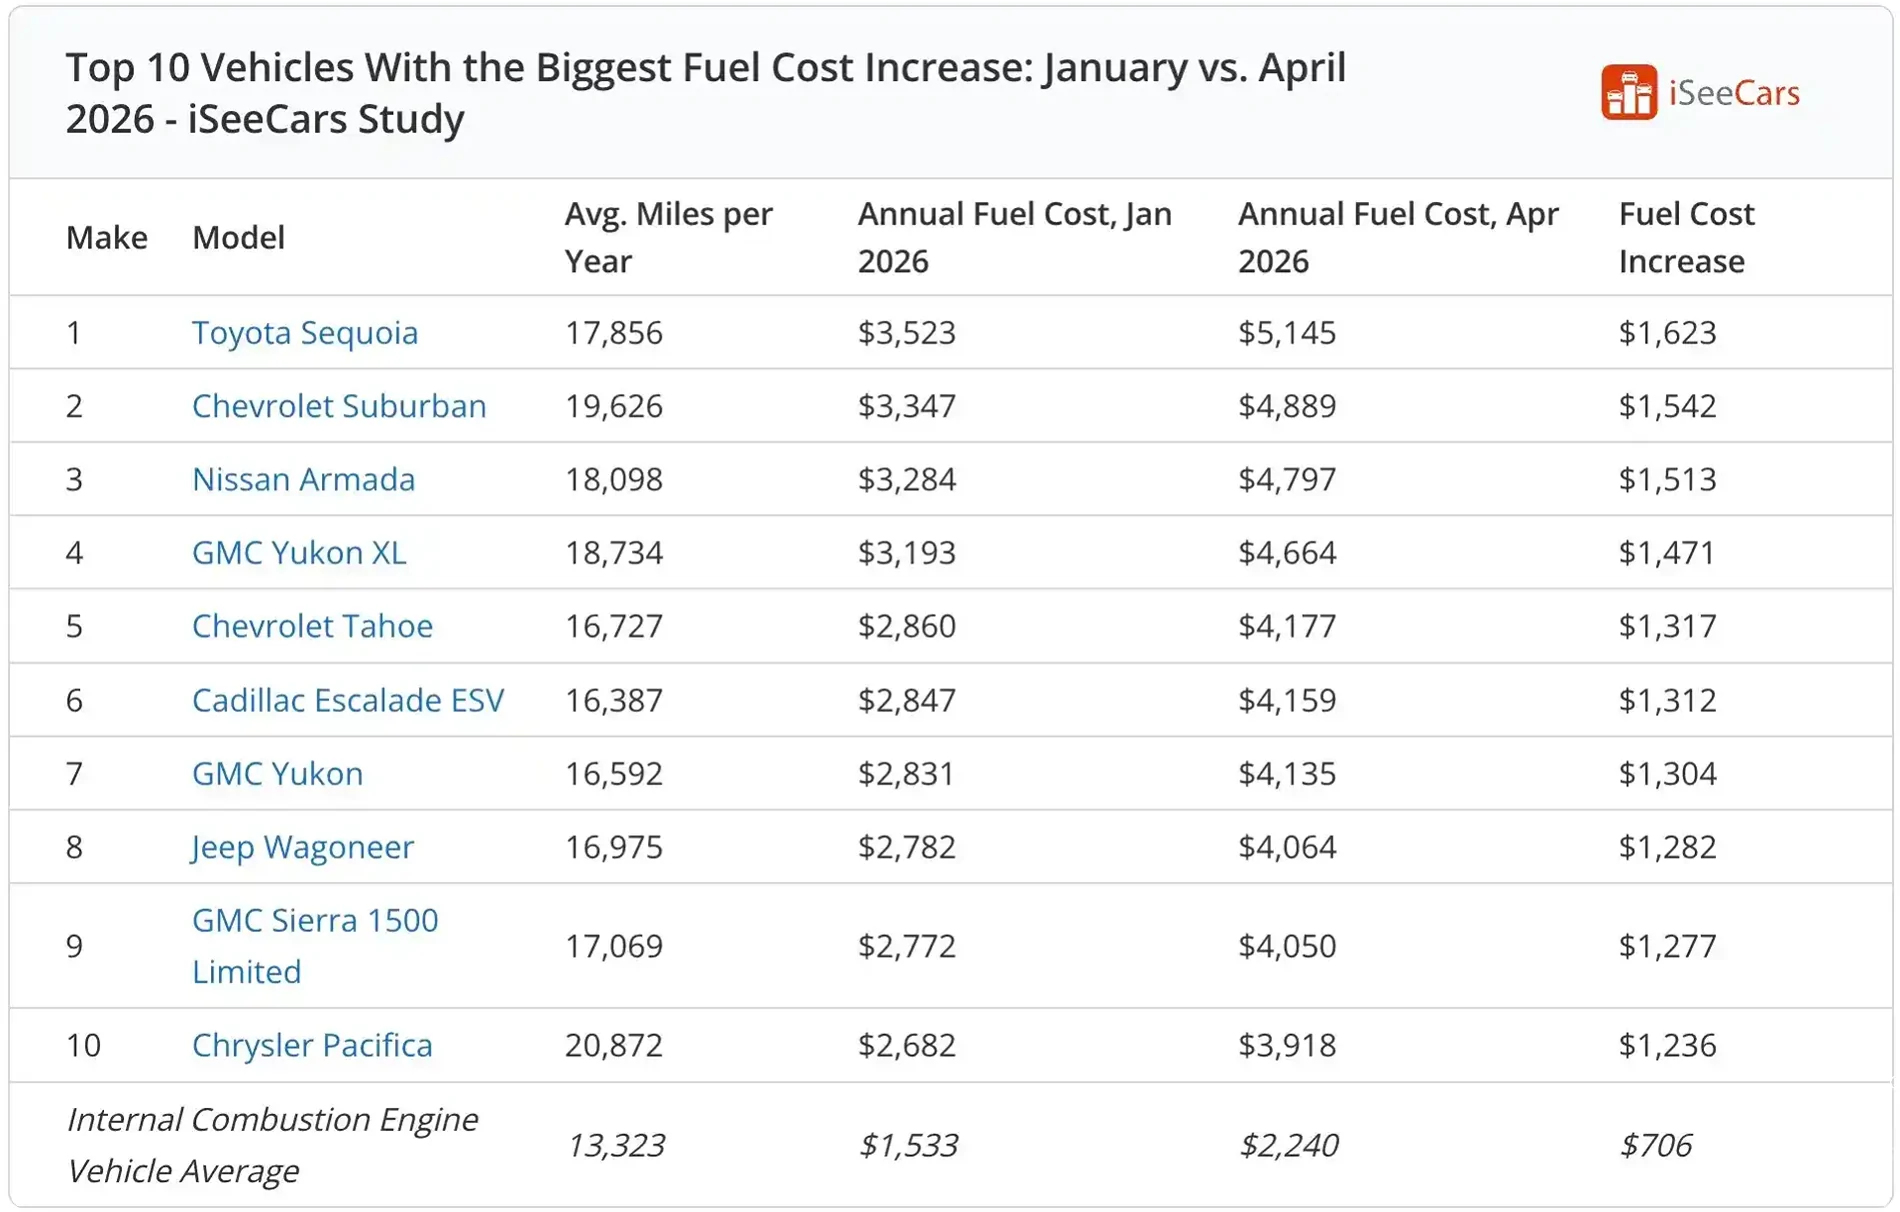The width and height of the screenshot is (1900, 1212).
Task: Select the Annual Fuel Cost, Jan 2026 header
Action: click(x=1015, y=237)
